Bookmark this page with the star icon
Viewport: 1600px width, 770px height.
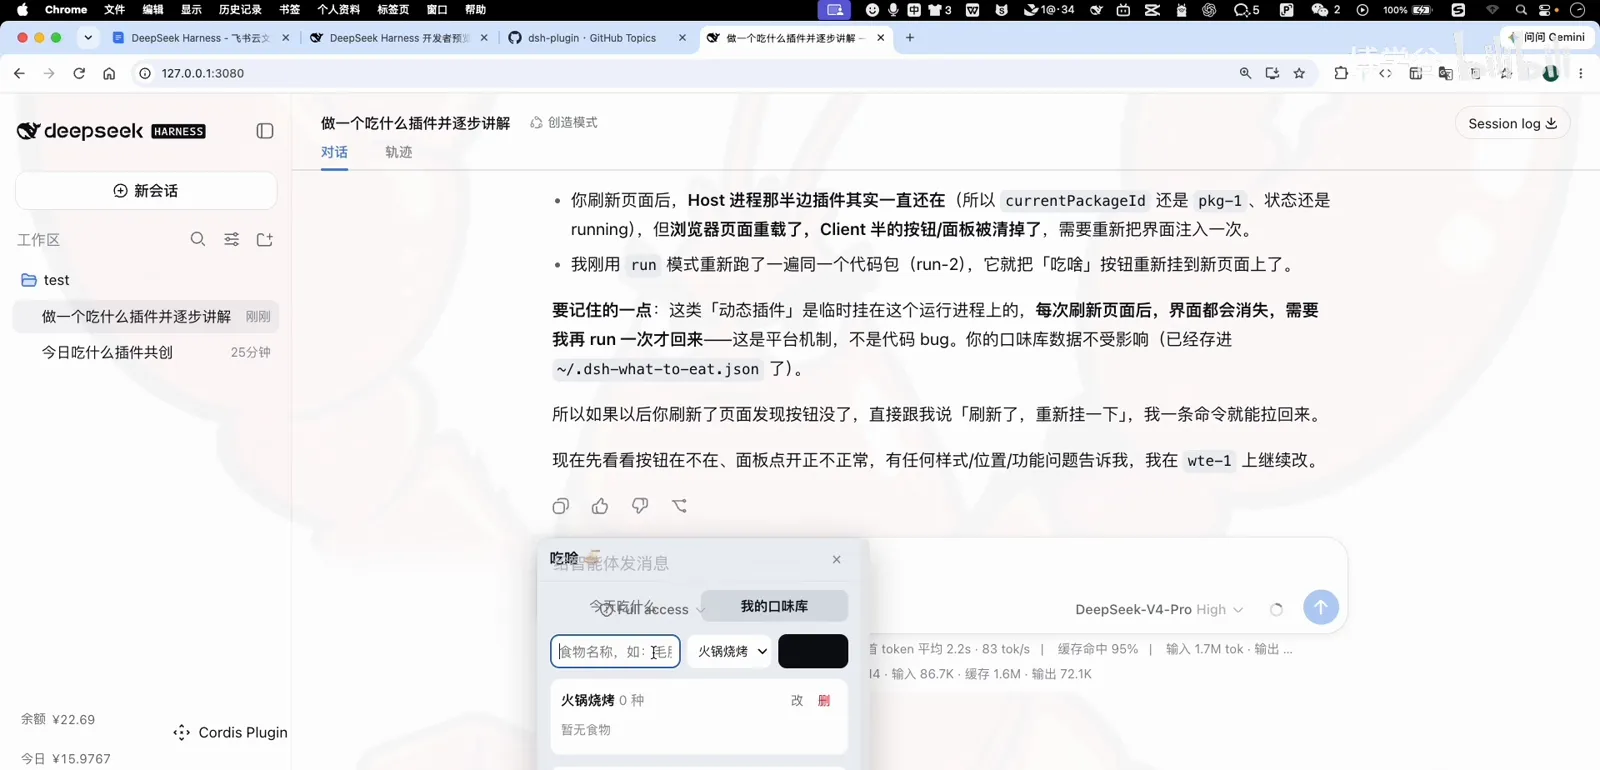(1299, 73)
